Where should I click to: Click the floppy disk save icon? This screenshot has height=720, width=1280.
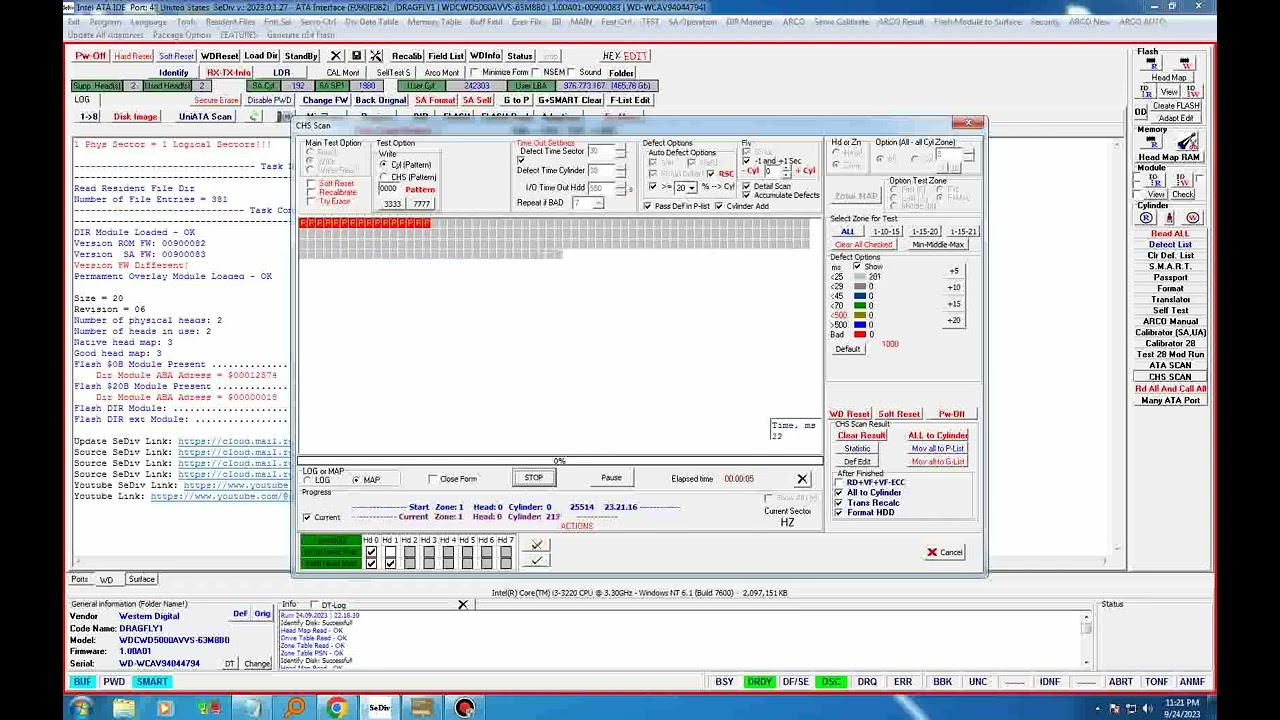356,56
